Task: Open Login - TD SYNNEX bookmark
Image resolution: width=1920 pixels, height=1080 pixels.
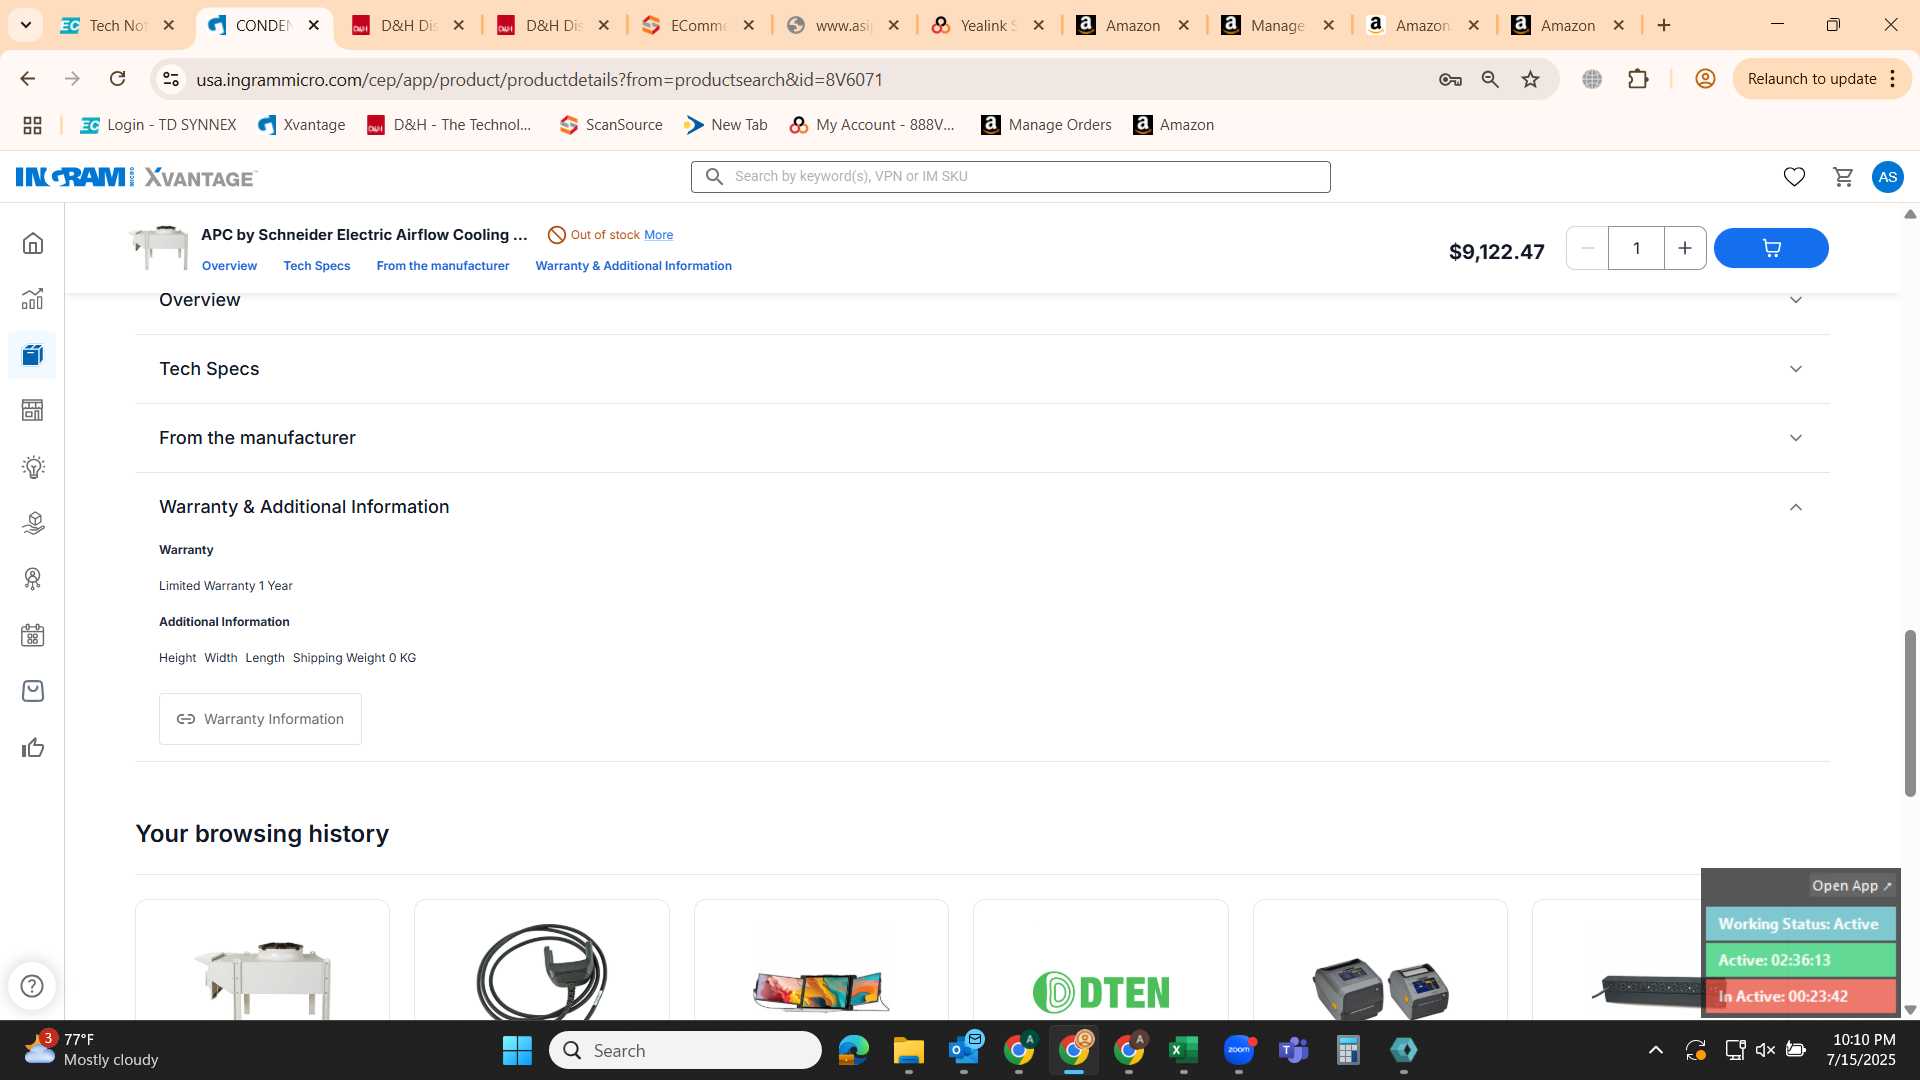Action: click(159, 125)
